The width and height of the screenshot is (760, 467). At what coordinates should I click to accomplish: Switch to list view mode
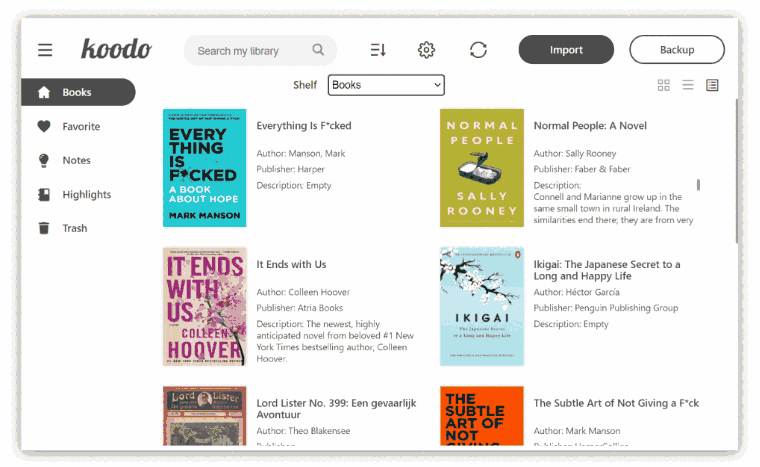click(688, 85)
